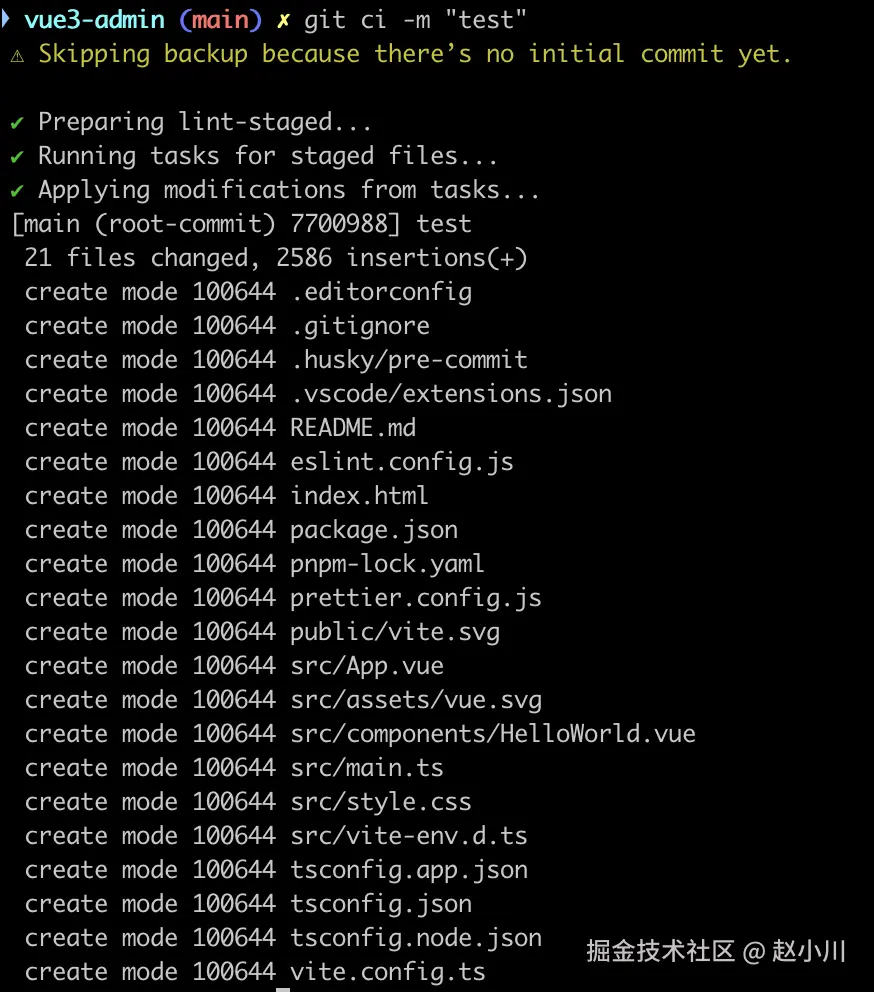Click the checkmark beside Applying modifications
This screenshot has width=874, height=992.
pos(17,190)
